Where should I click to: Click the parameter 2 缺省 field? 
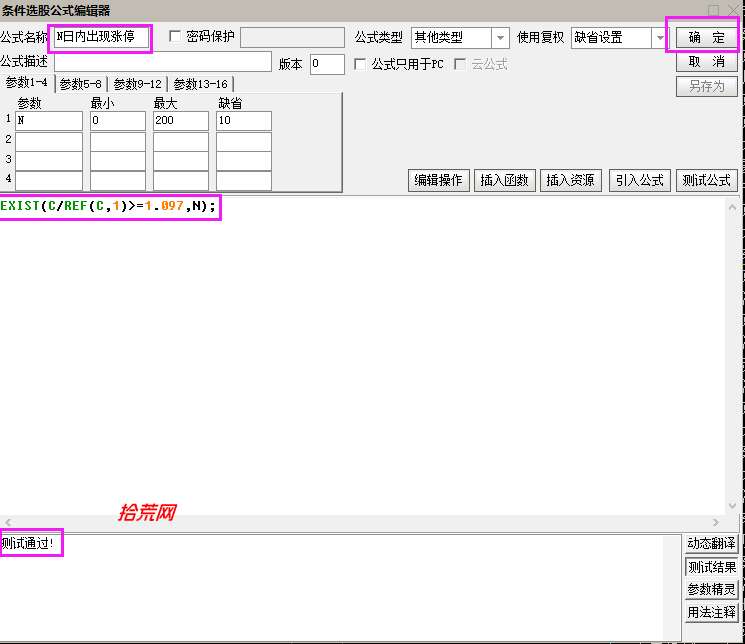244,142
